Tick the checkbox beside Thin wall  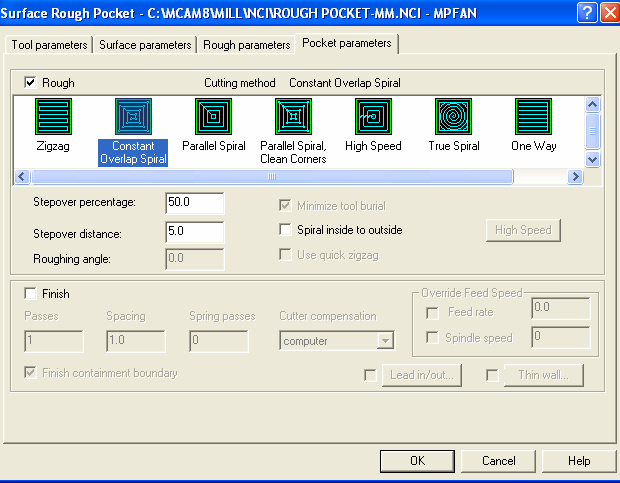tap(492, 375)
